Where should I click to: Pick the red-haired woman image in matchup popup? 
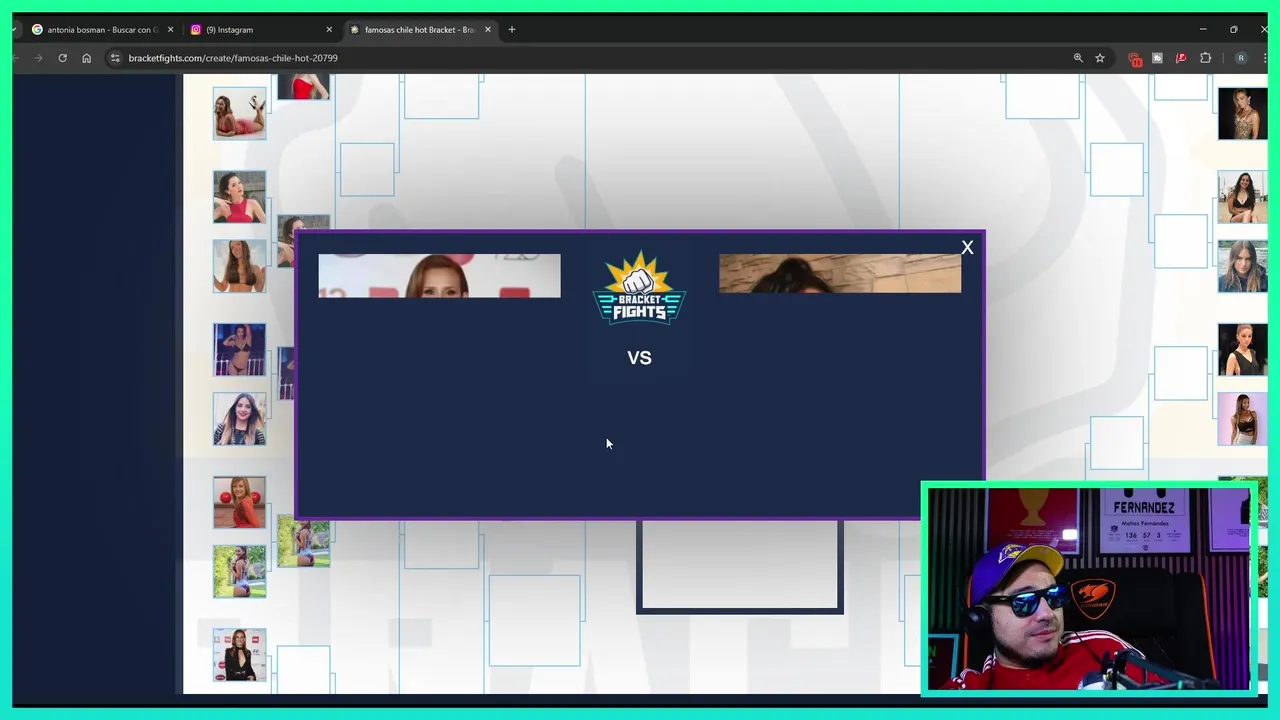click(439, 276)
